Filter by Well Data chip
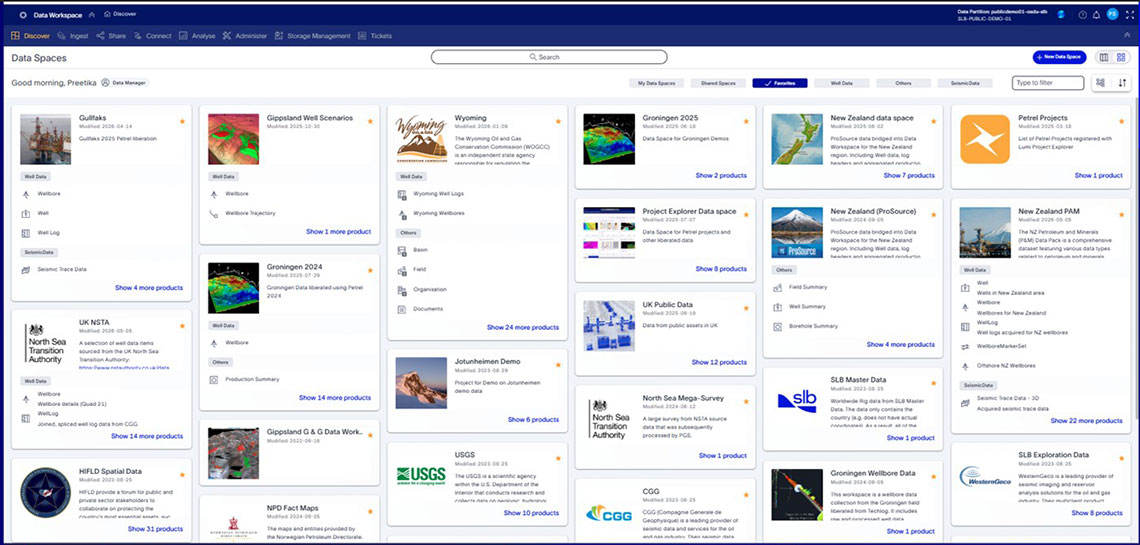 [841, 83]
